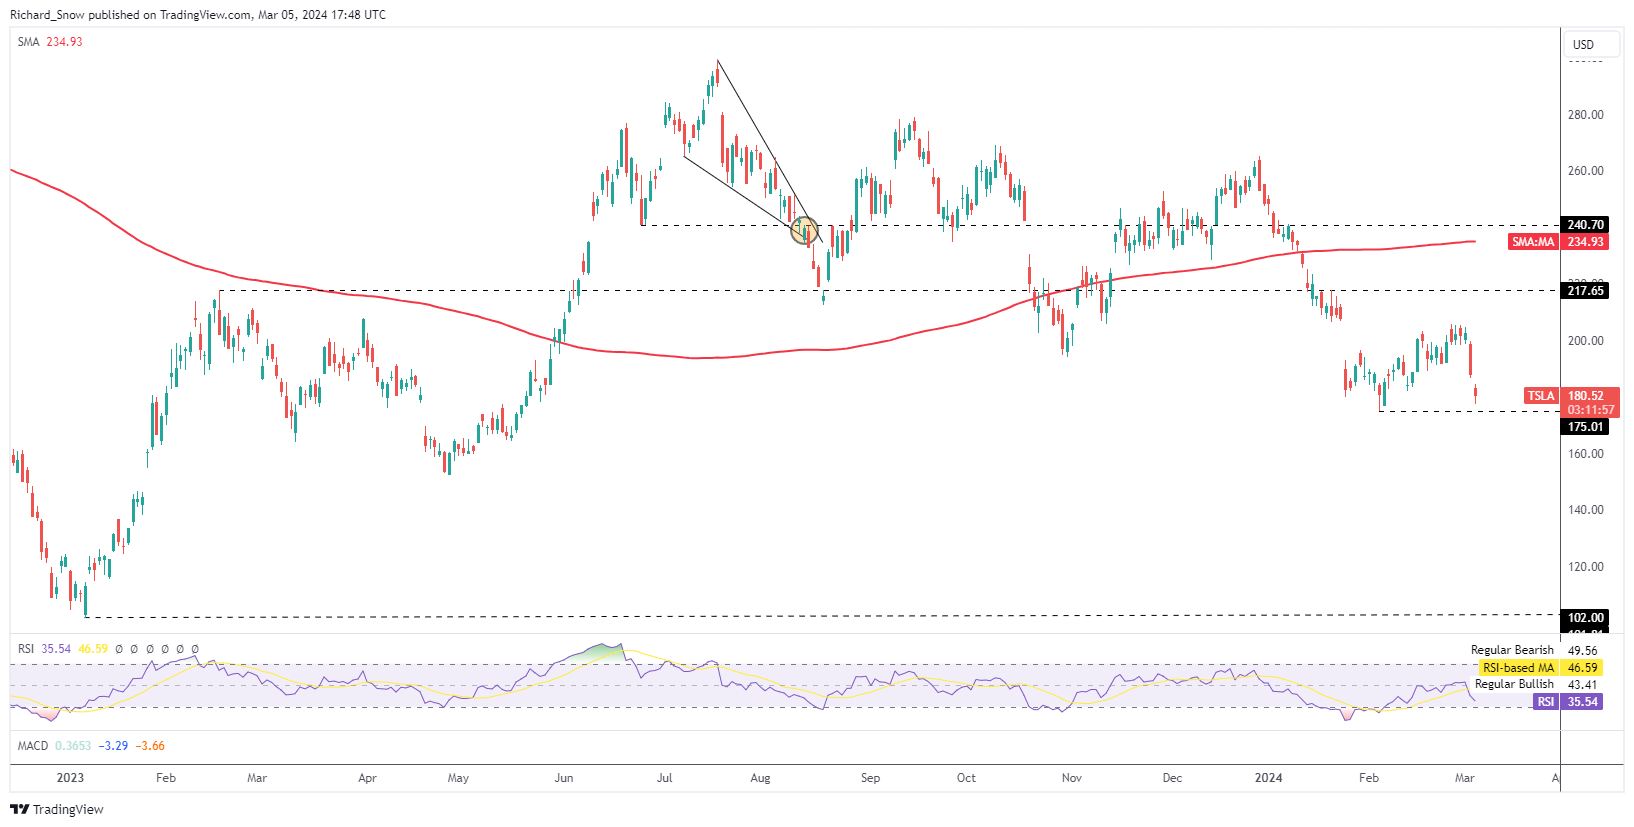The image size is (1634, 827).
Task: Select the SMA:MA 234.93 axis label
Action: pyautogui.click(x=1558, y=242)
